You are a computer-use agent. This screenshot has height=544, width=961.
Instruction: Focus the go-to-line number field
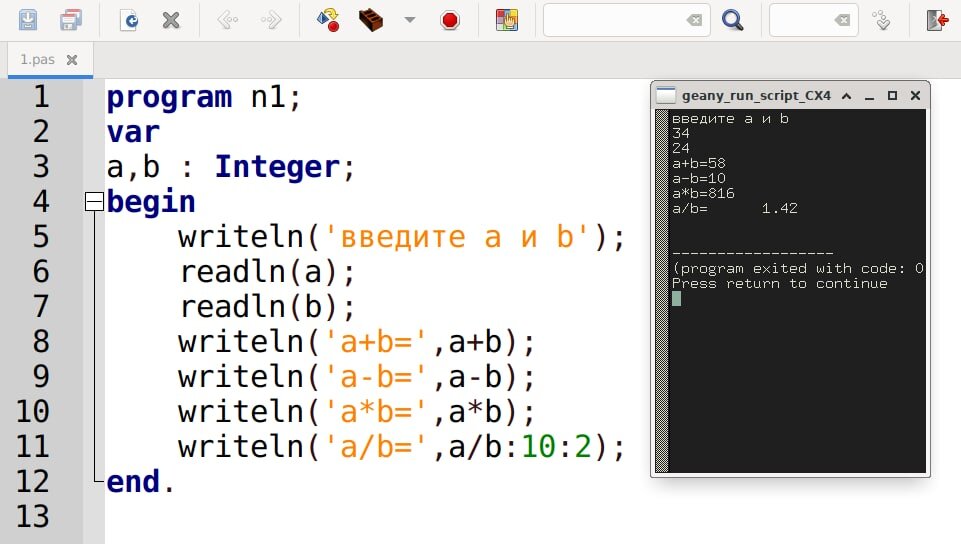(802, 20)
